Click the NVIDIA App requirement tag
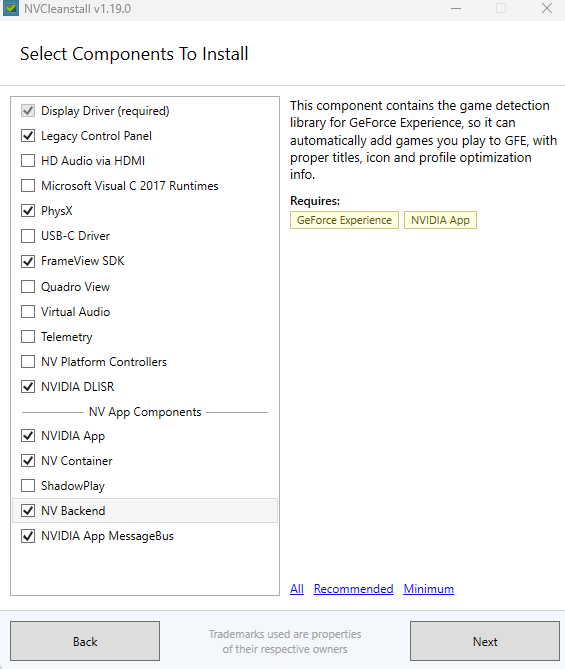The width and height of the screenshot is (565, 669). [x=440, y=220]
